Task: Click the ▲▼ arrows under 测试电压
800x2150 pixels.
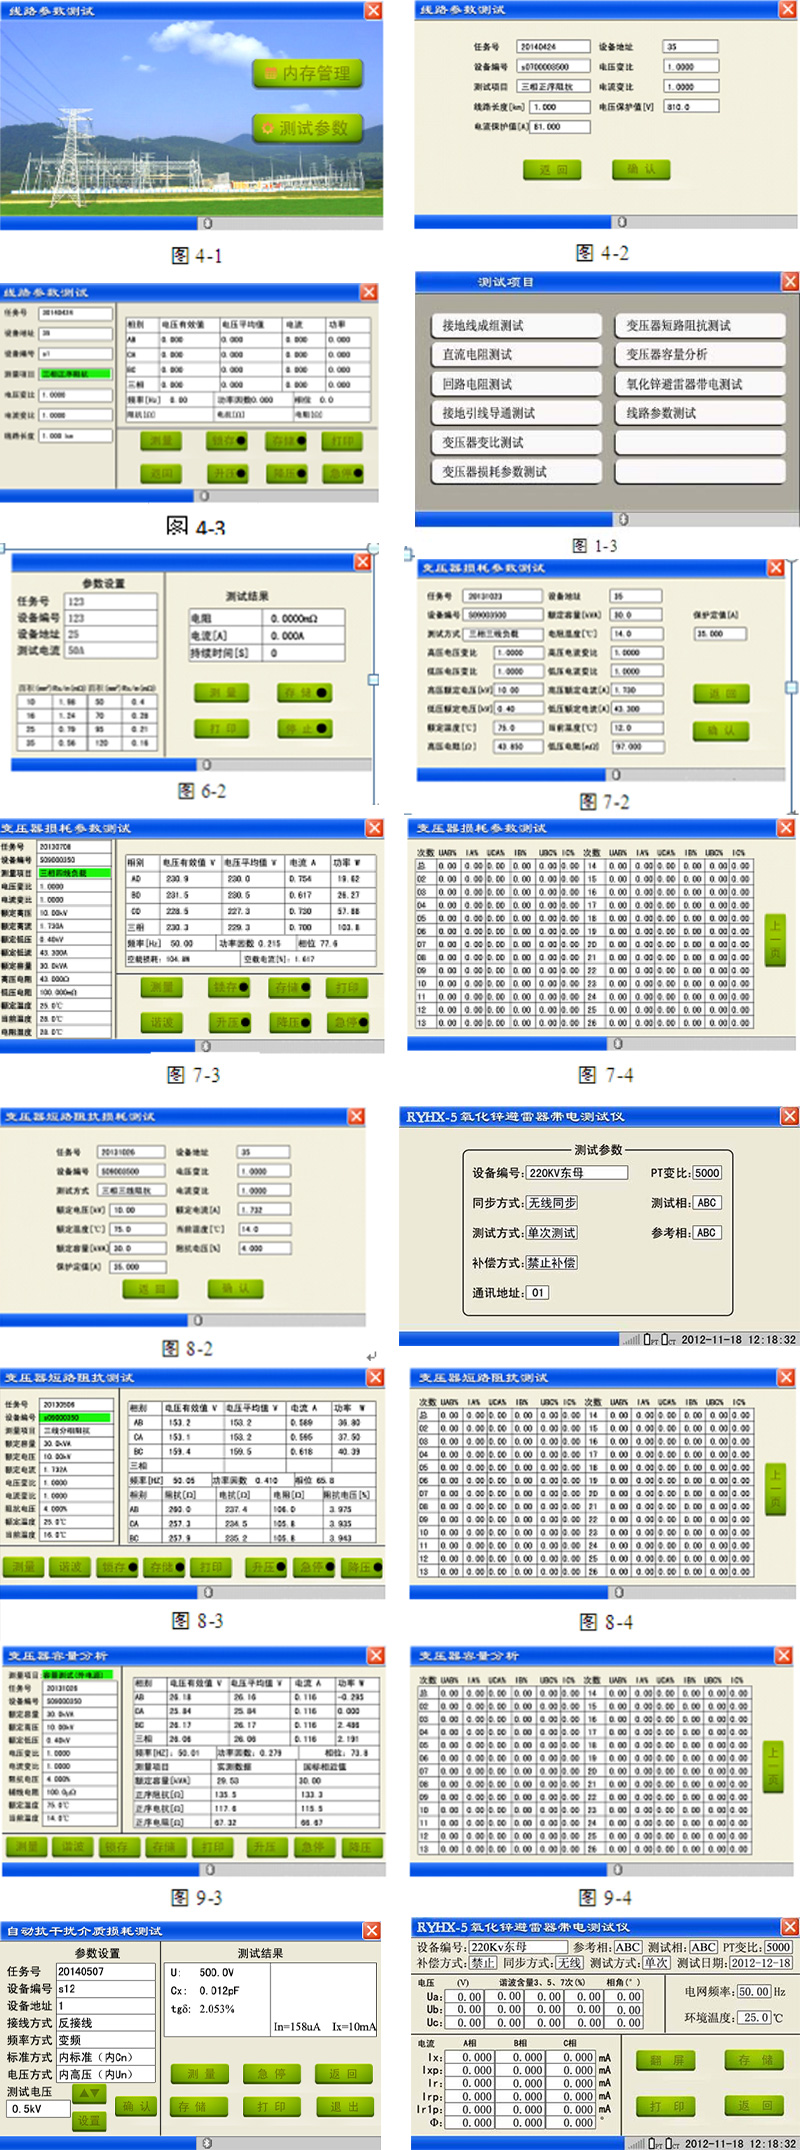Action: coord(89,2091)
